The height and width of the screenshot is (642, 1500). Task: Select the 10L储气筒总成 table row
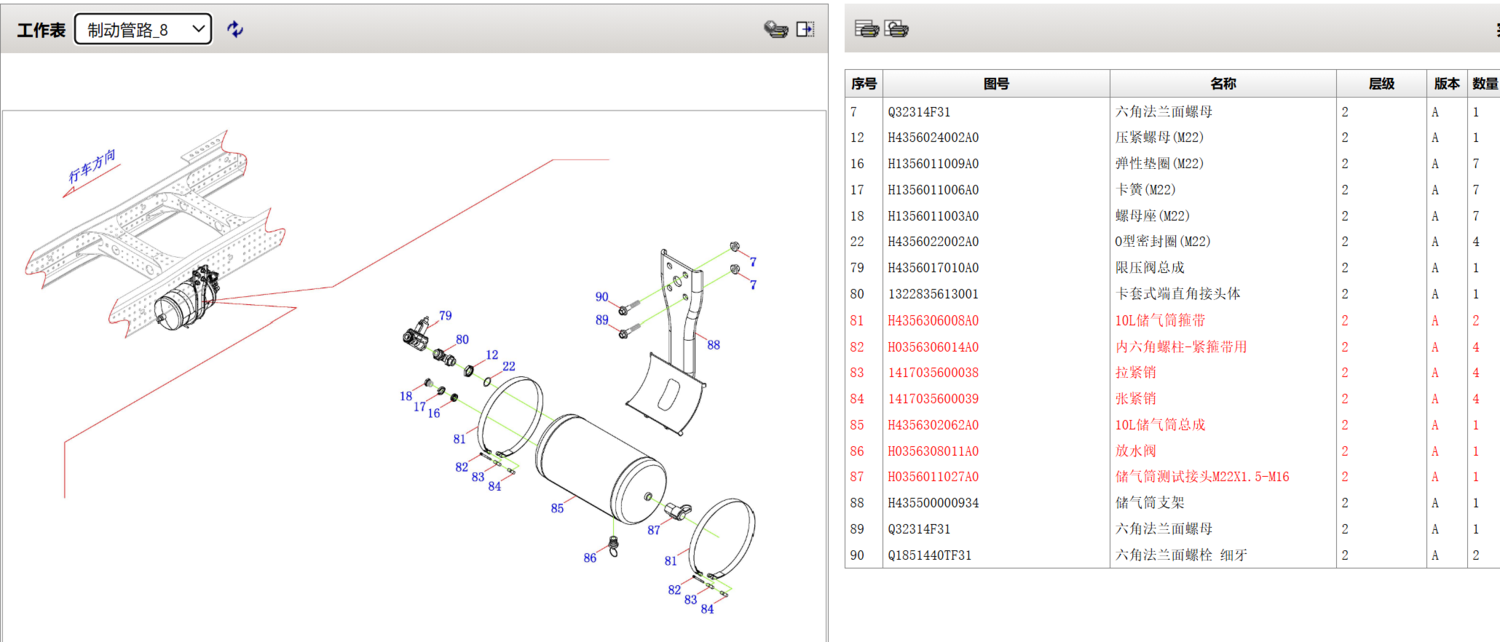[x=1160, y=425]
